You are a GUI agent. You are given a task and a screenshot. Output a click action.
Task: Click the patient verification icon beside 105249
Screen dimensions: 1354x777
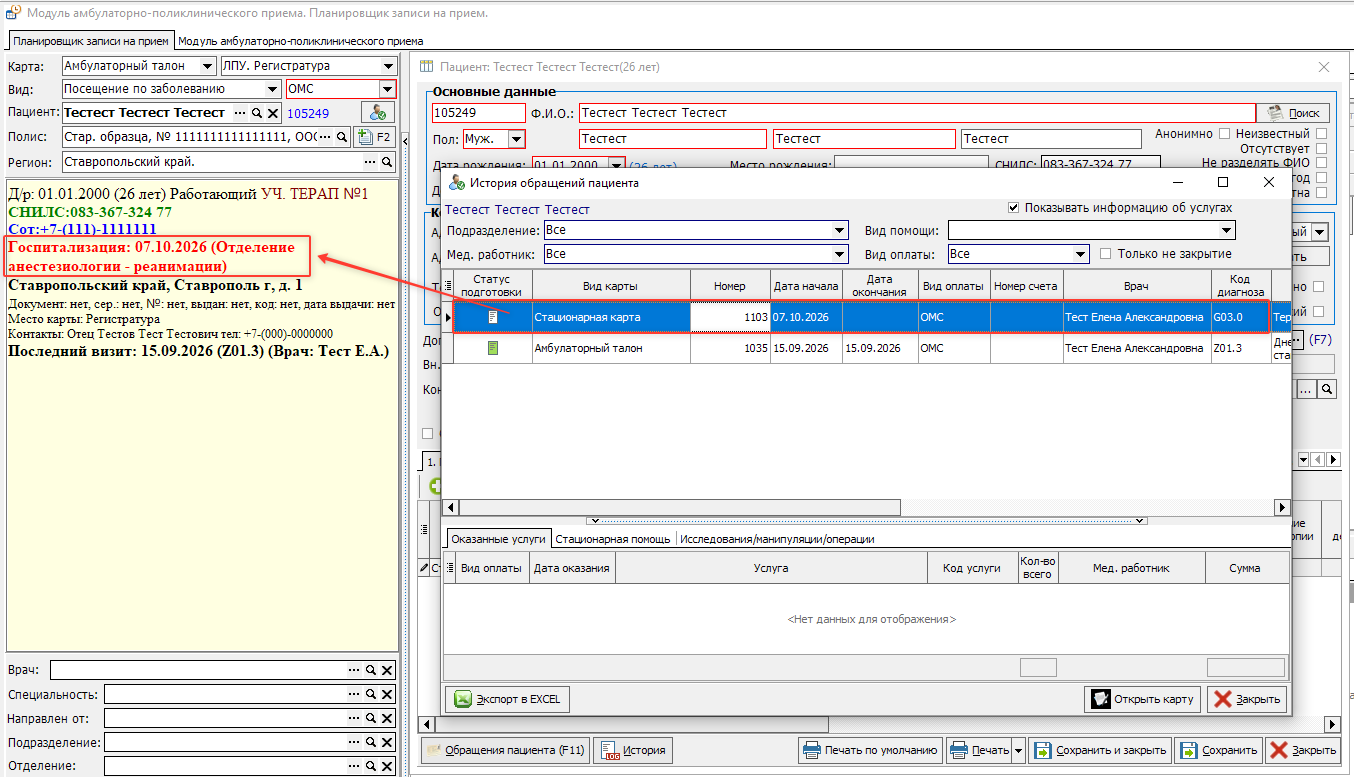[376, 113]
